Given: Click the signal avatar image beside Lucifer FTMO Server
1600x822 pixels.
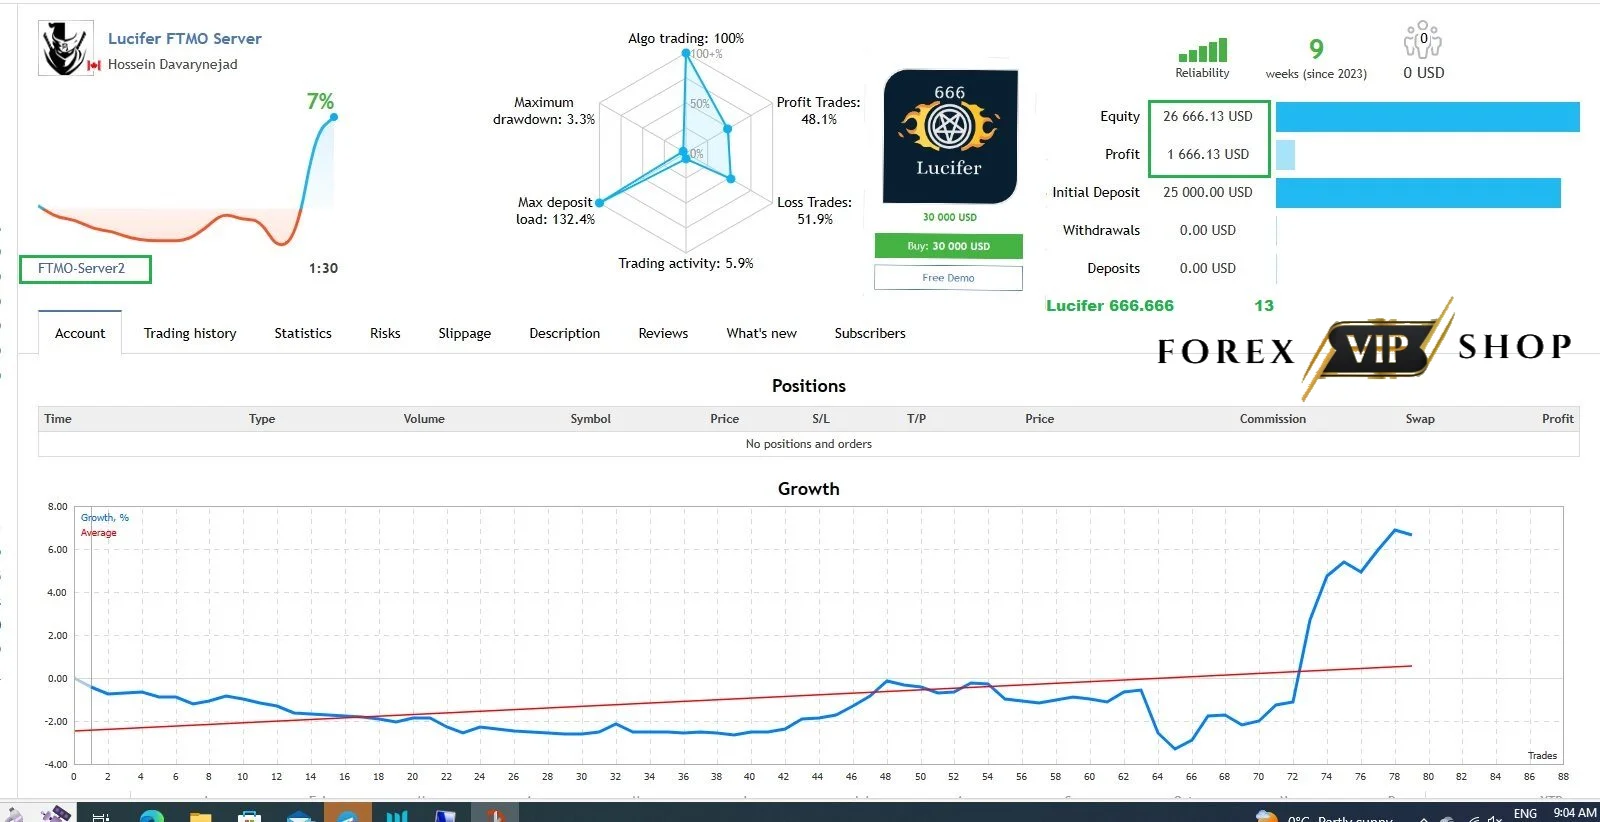Looking at the screenshot, I should tap(66, 49).
